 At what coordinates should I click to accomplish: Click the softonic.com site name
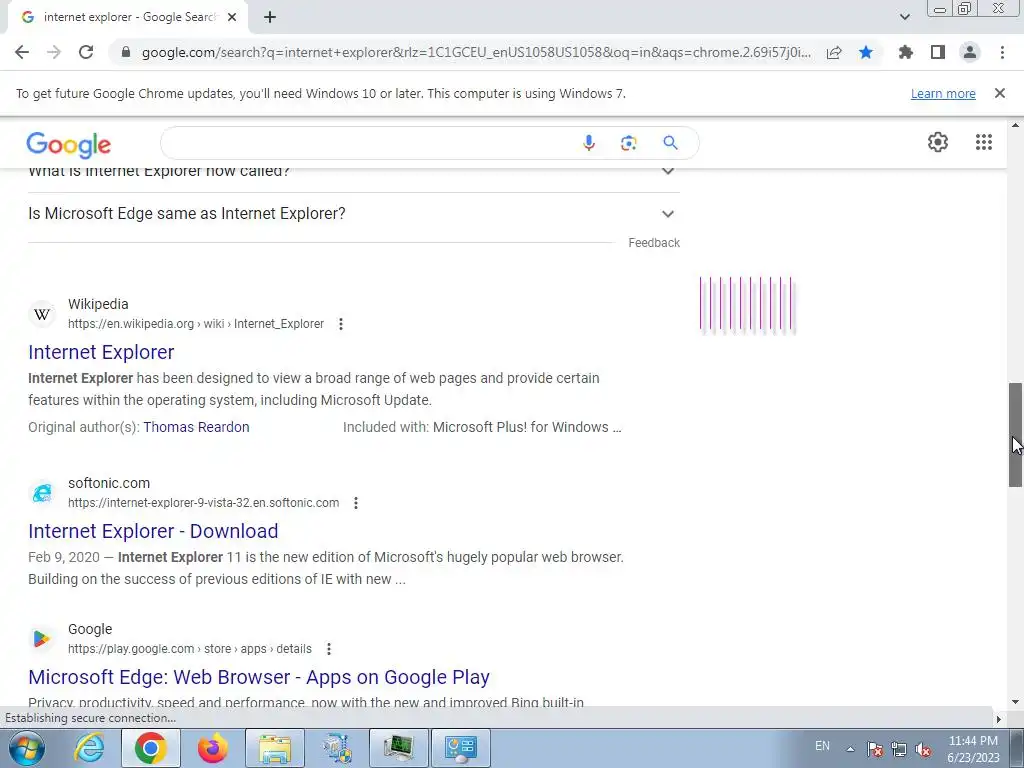(109, 483)
